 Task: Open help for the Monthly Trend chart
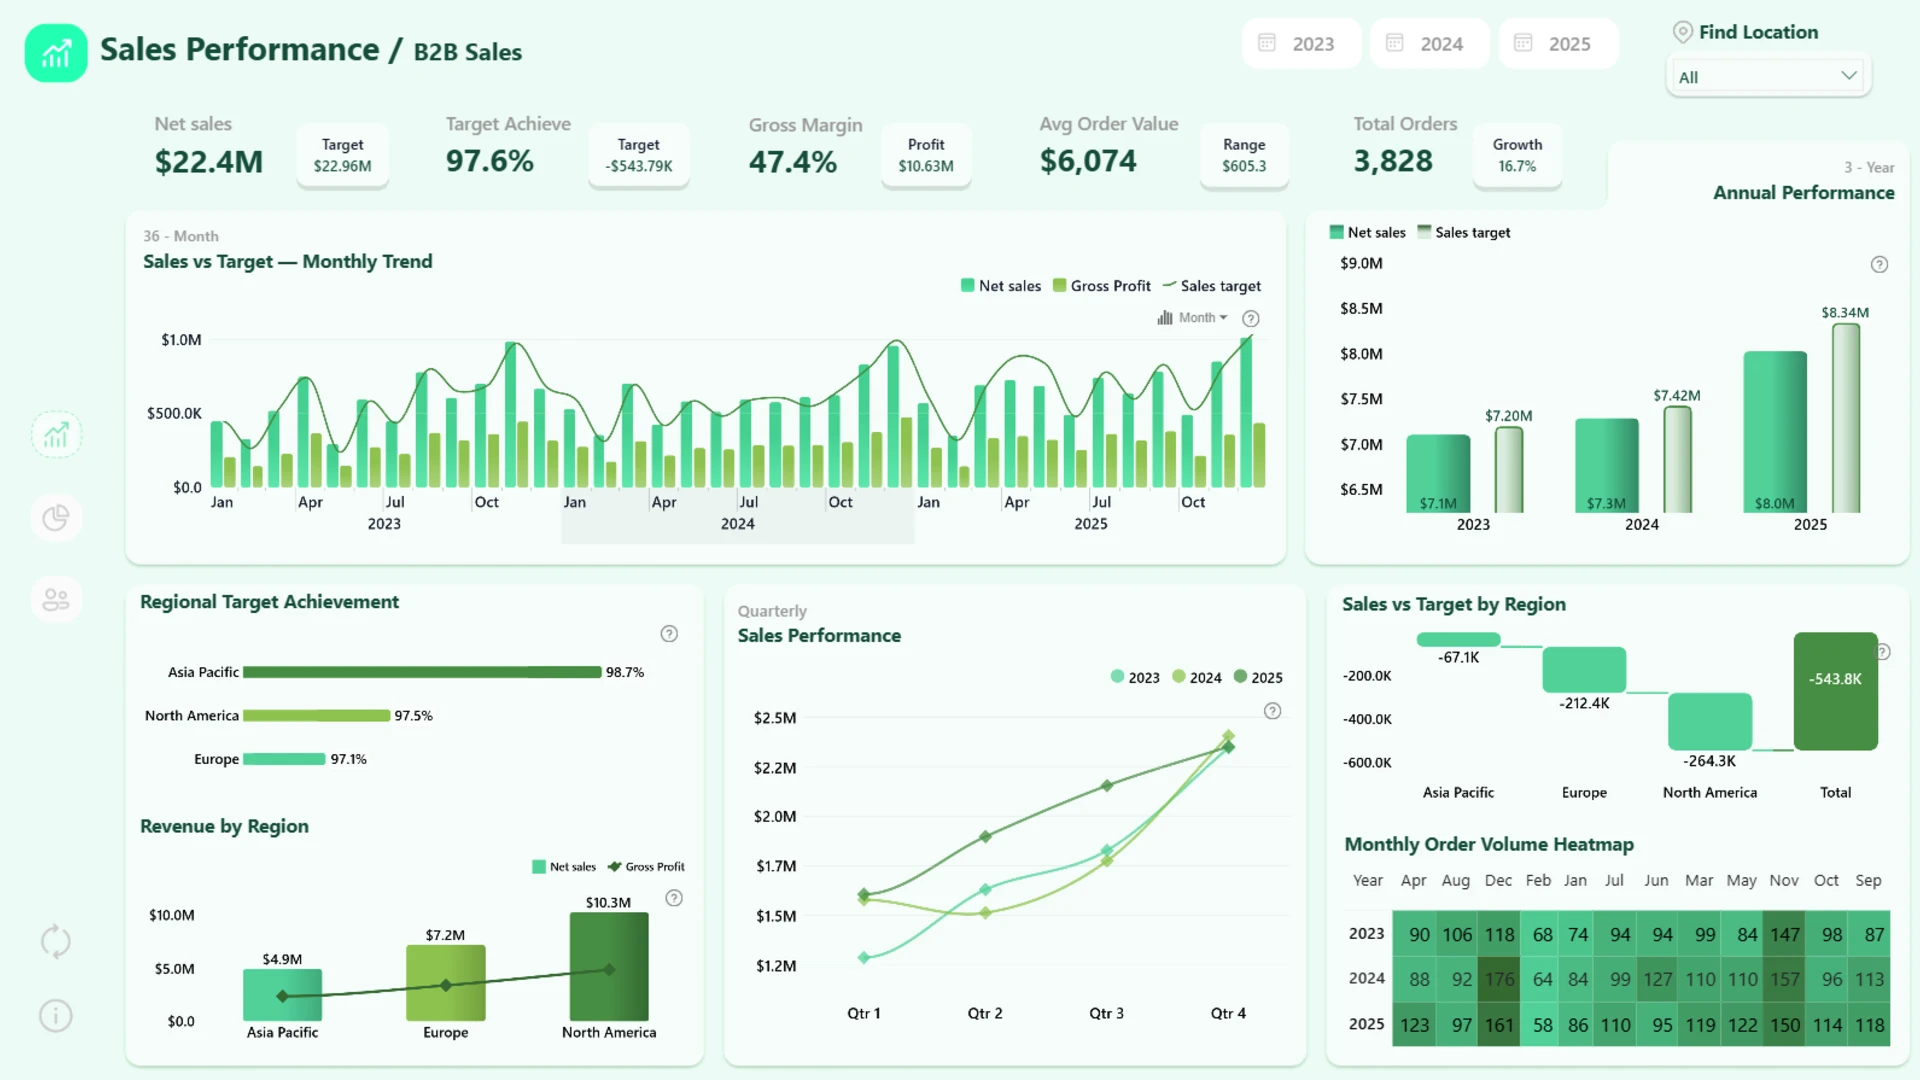pos(1250,318)
